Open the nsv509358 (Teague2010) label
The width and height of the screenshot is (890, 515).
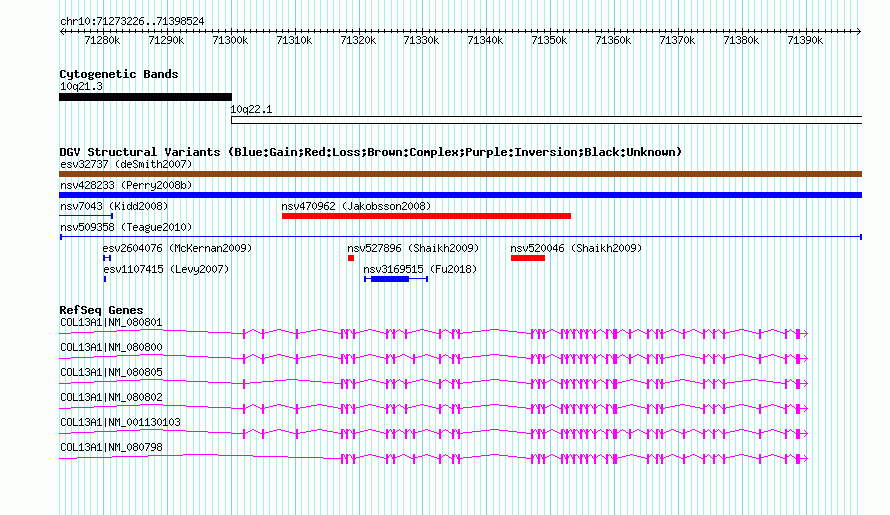[126, 228]
